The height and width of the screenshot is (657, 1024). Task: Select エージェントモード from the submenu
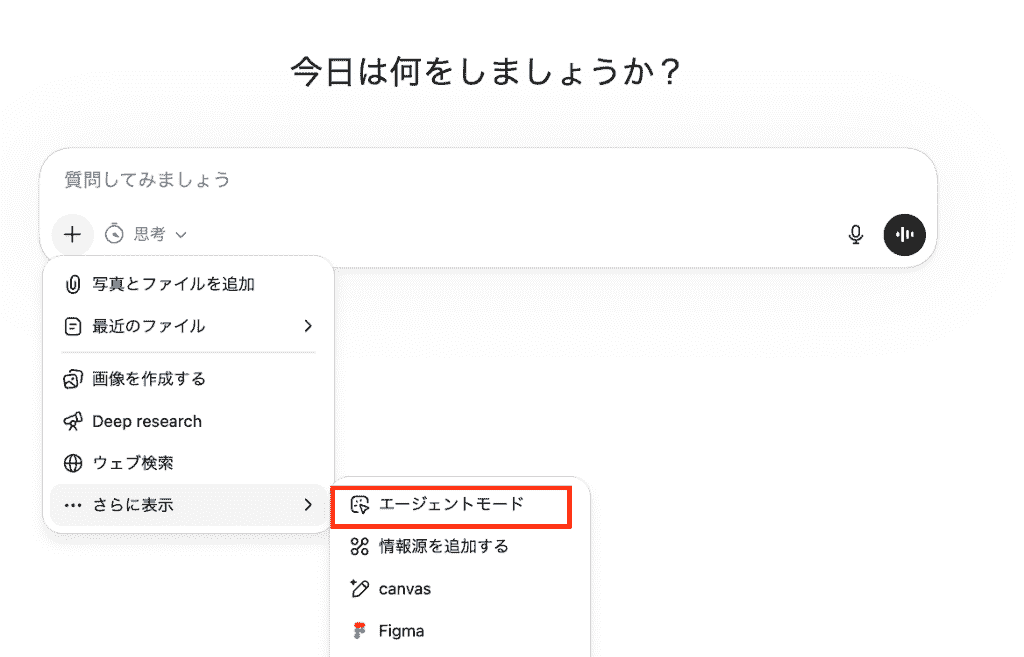(451, 505)
